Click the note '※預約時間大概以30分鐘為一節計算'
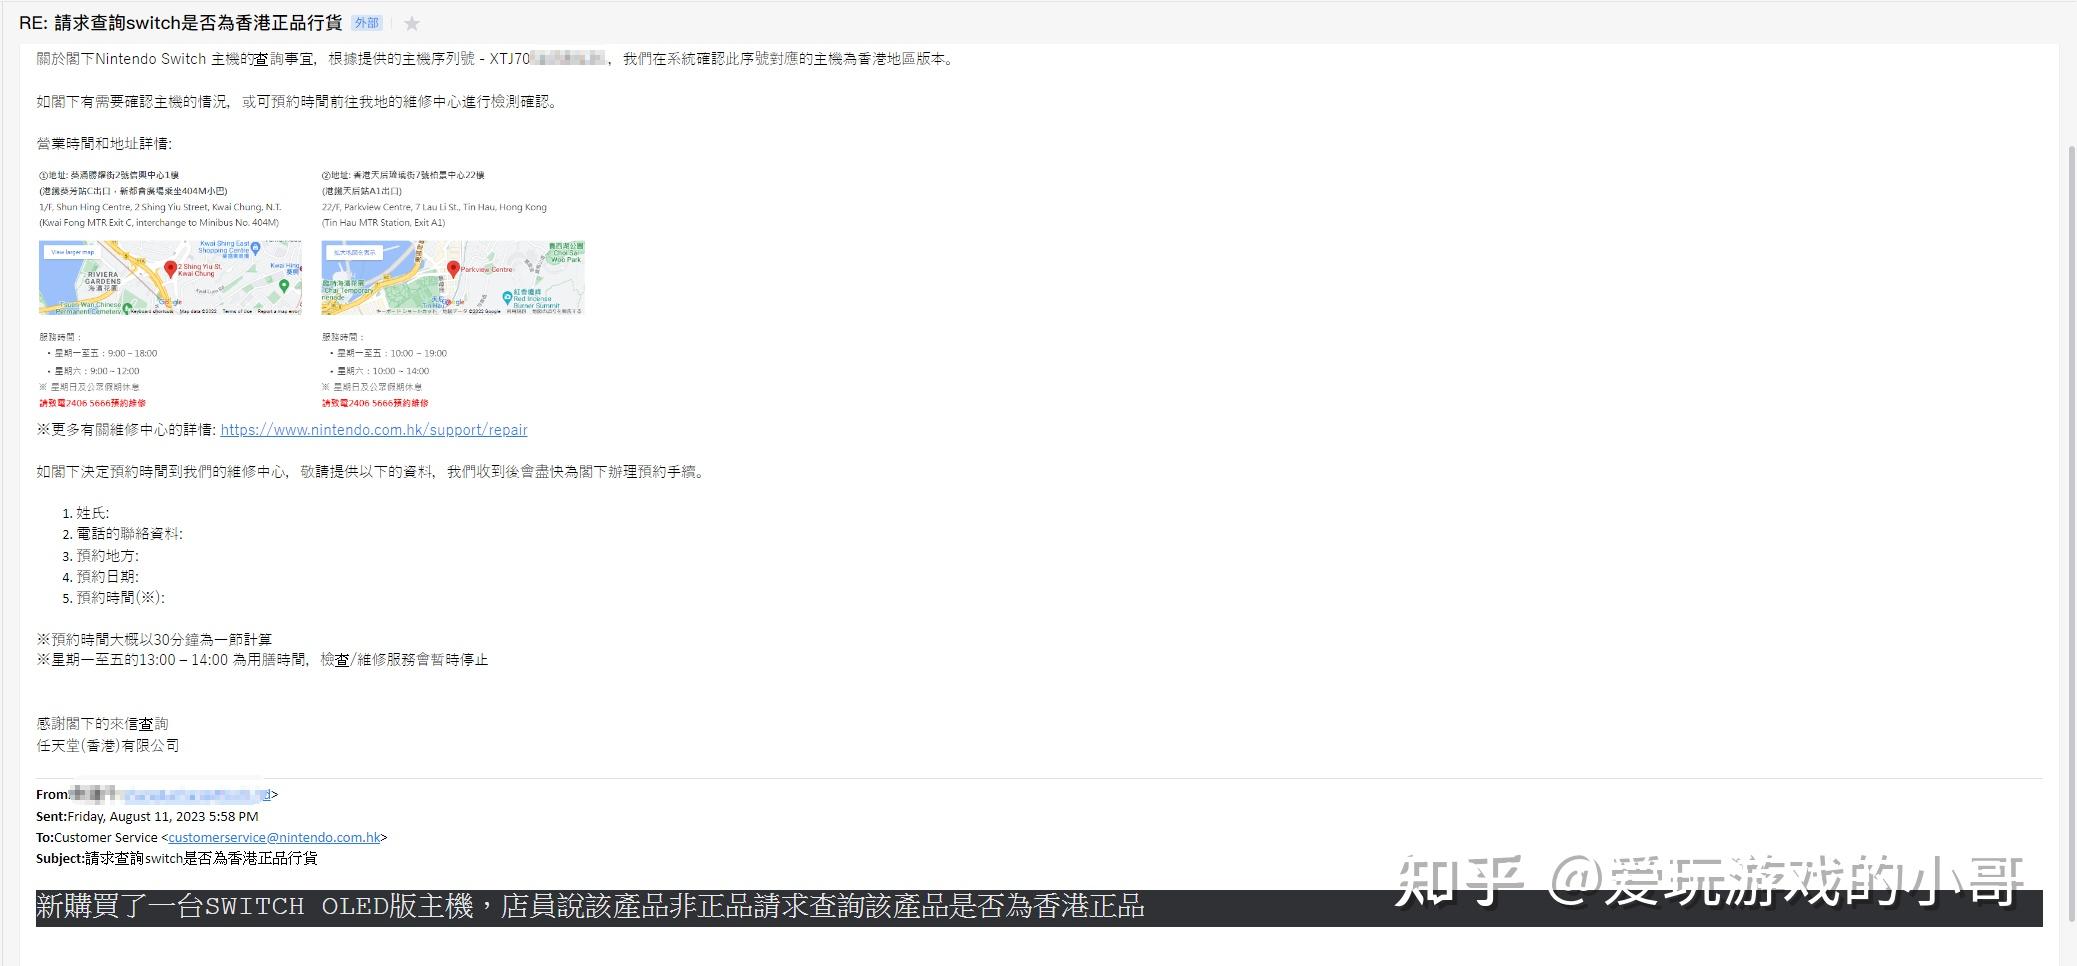Screen dimensions: 2077x966 pyautogui.click(x=154, y=639)
